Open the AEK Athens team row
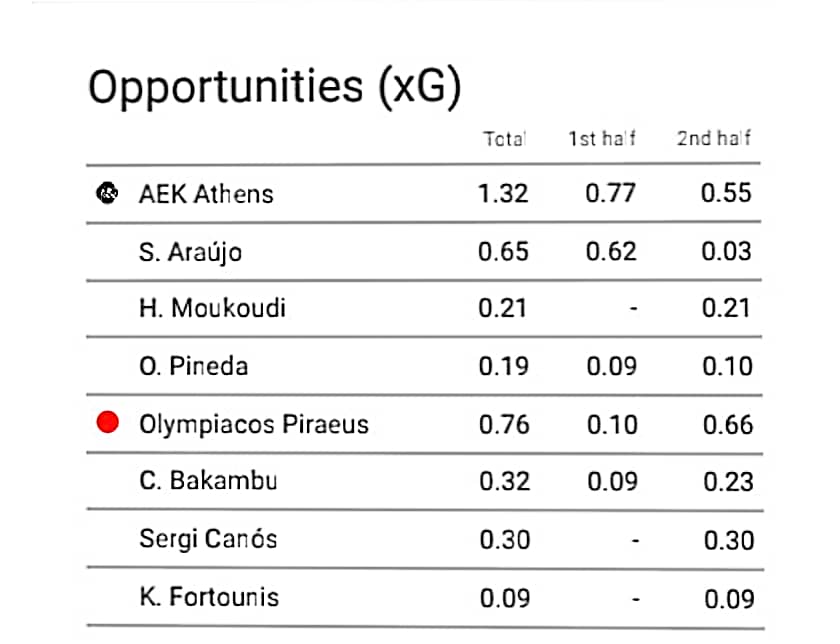The width and height of the screenshot is (840, 644). click(x=424, y=193)
